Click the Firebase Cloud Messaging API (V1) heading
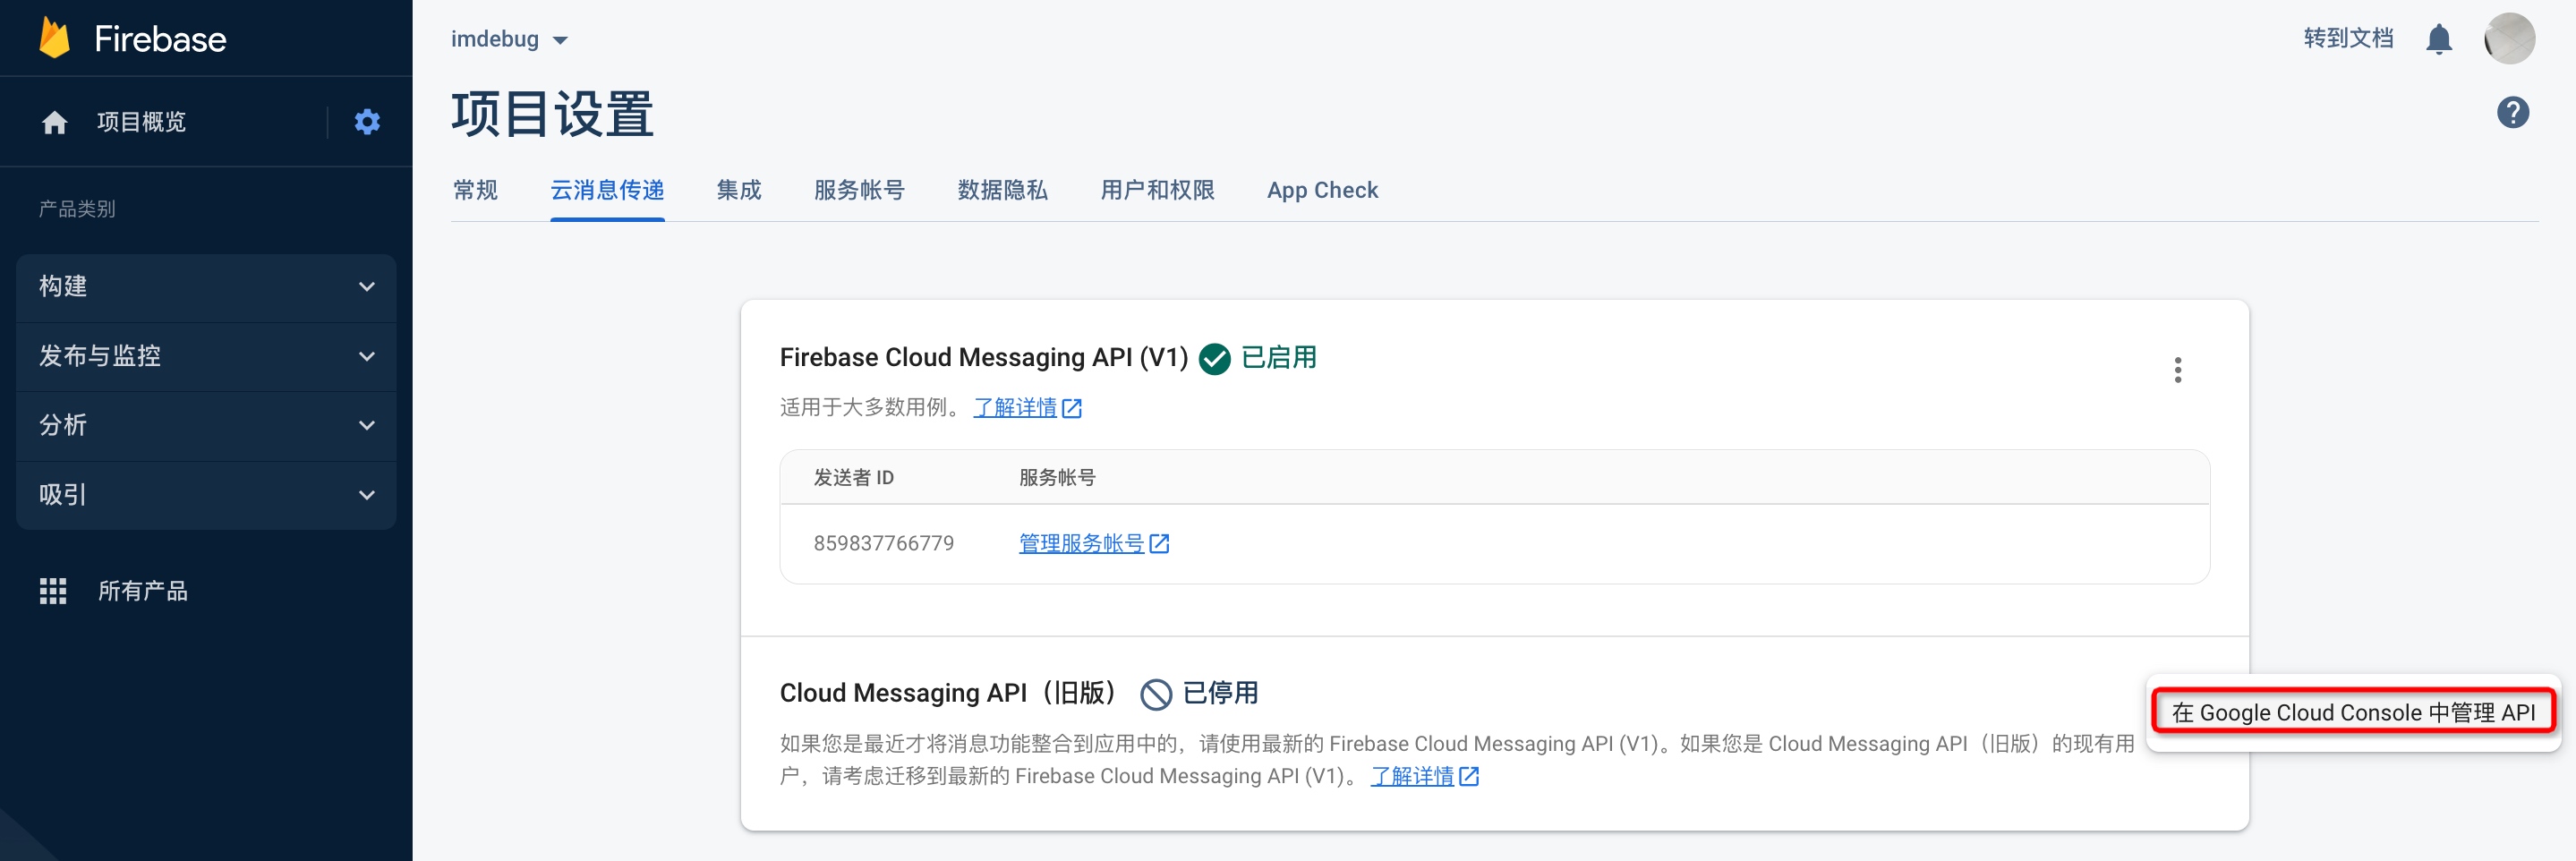Image resolution: width=2576 pixels, height=861 pixels. (x=983, y=358)
